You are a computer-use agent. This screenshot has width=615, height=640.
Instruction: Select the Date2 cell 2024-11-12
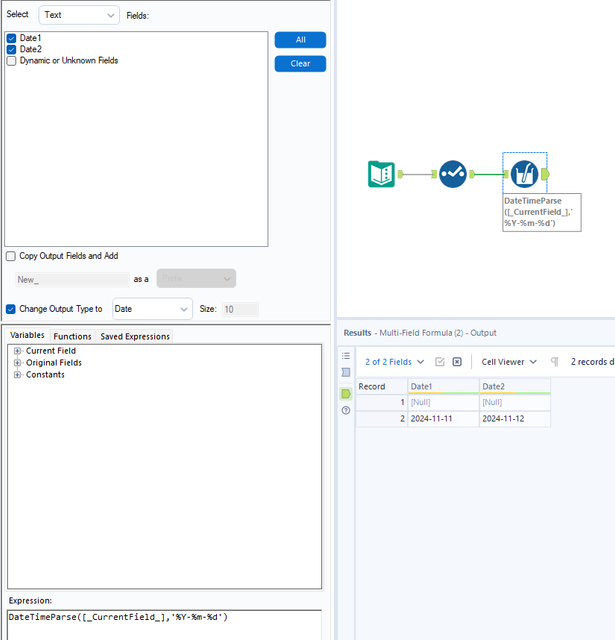tap(515, 419)
